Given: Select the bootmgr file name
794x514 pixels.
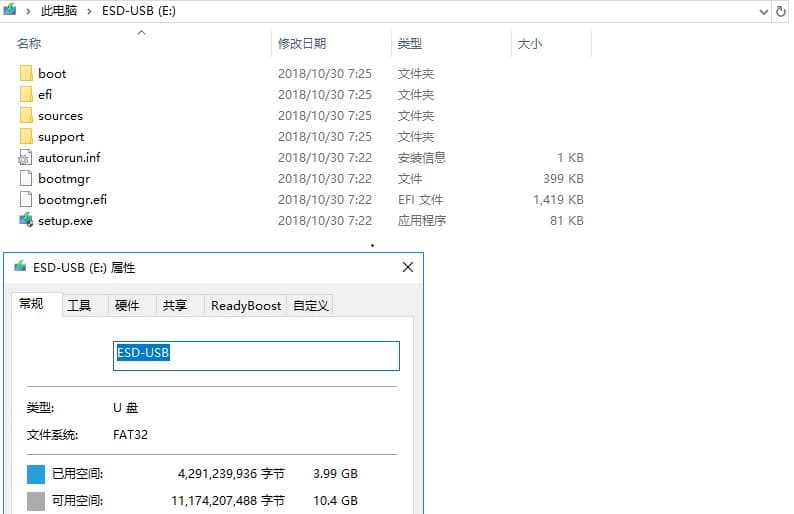Looking at the screenshot, I should pos(64,179).
